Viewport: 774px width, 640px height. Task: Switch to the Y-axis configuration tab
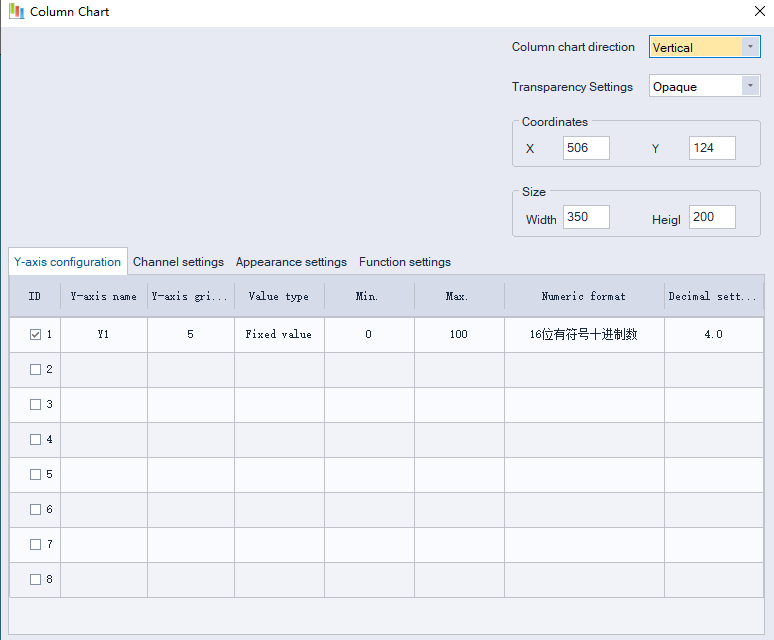(68, 262)
